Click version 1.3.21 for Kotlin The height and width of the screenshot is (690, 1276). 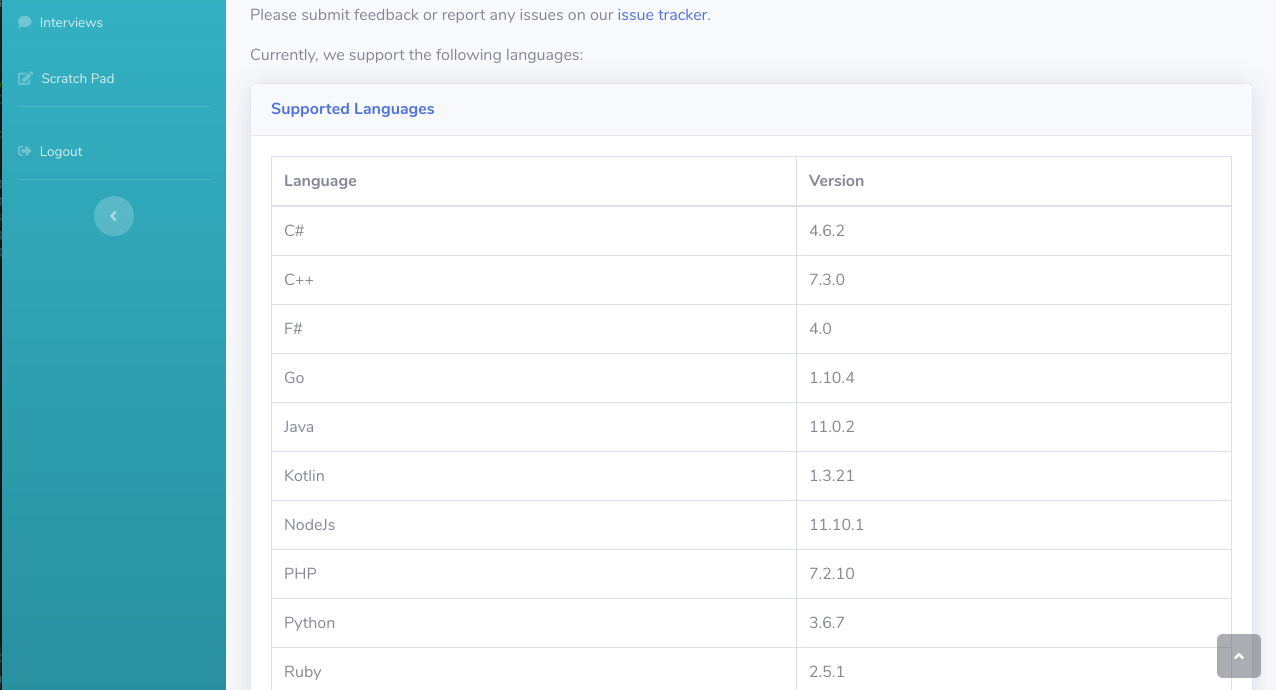(x=1014, y=476)
